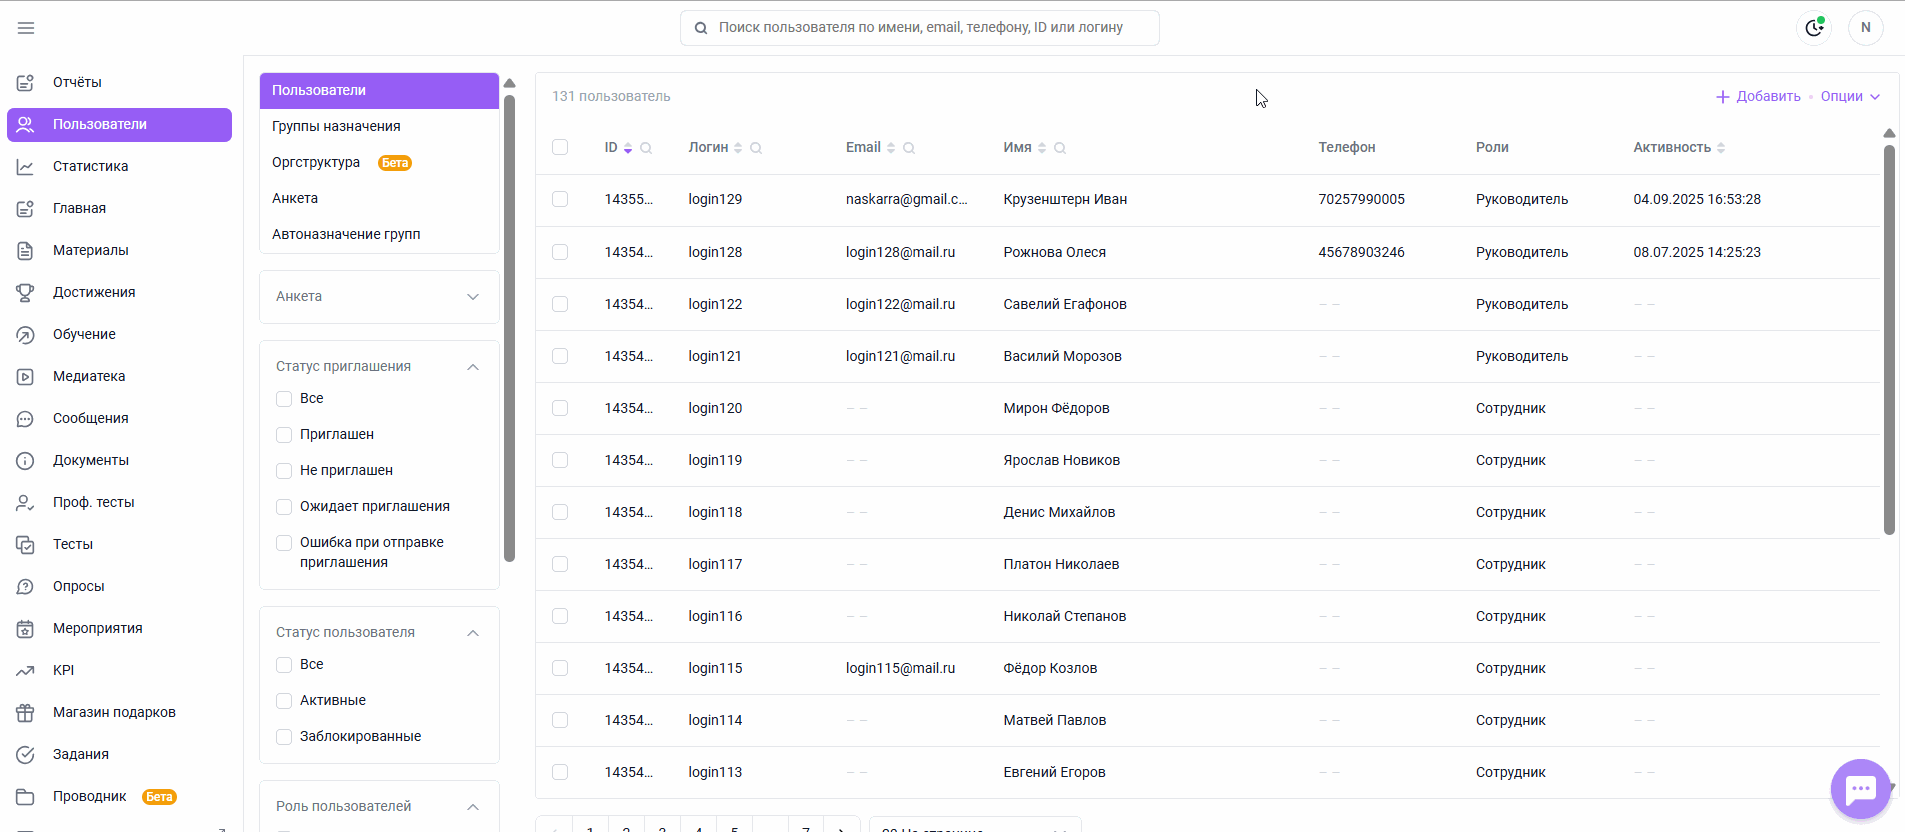Click search icon in Логин column
Image resolution: width=1905 pixels, height=832 pixels.
click(756, 148)
